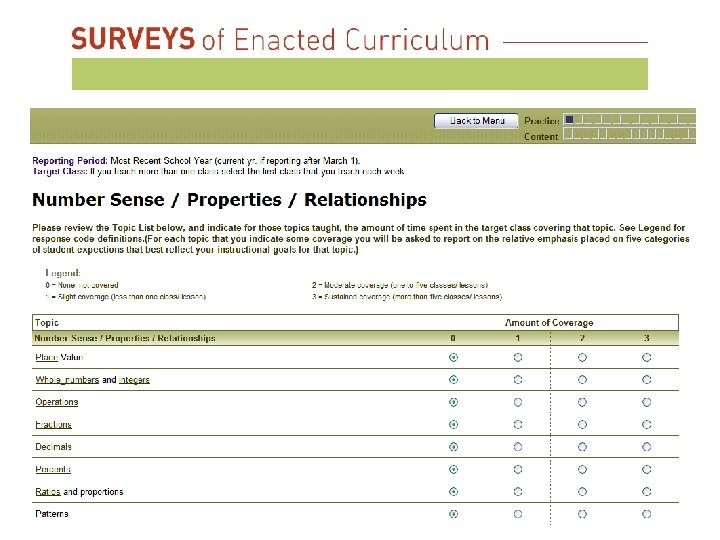Open the Ratios topic link
The width and height of the screenshot is (720, 540).
click(48, 492)
